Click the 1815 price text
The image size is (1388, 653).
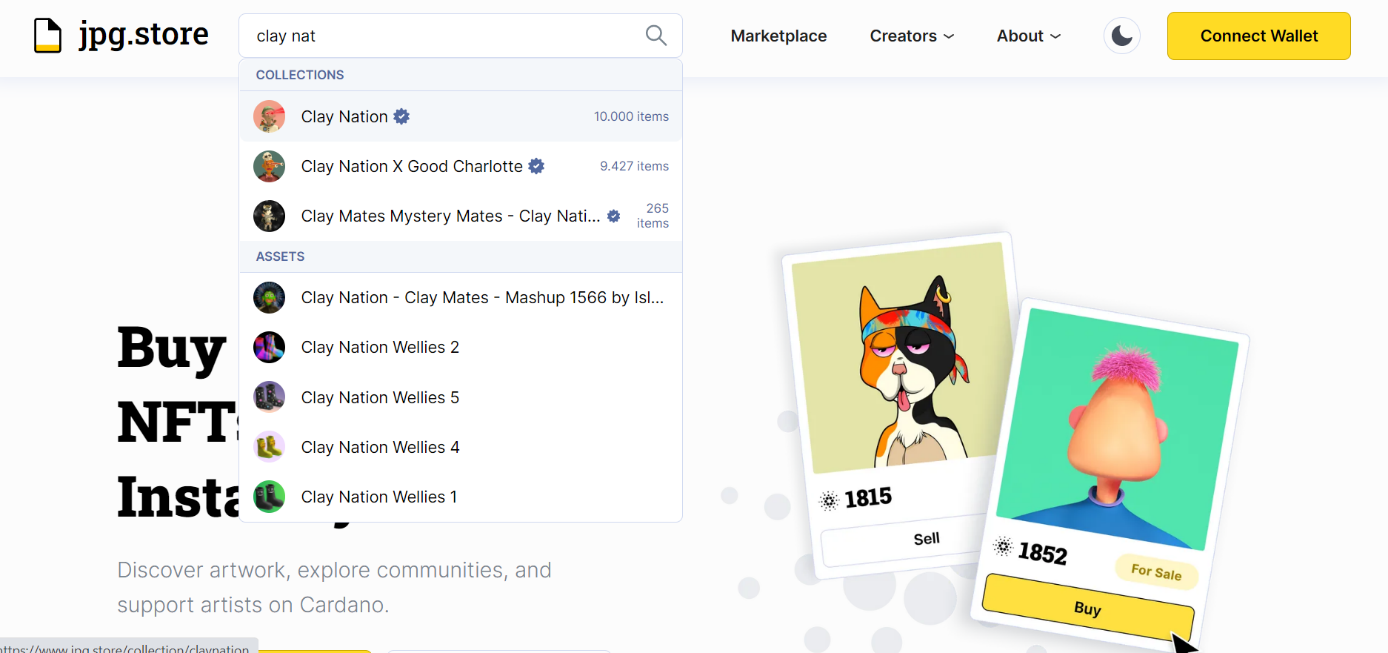868,497
